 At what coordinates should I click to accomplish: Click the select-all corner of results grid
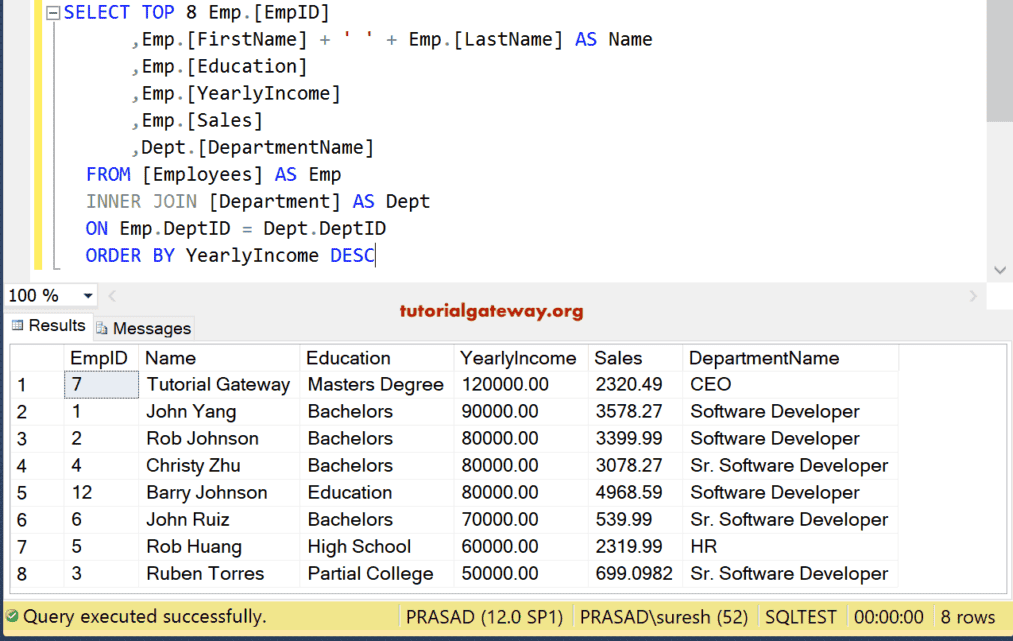[37, 358]
